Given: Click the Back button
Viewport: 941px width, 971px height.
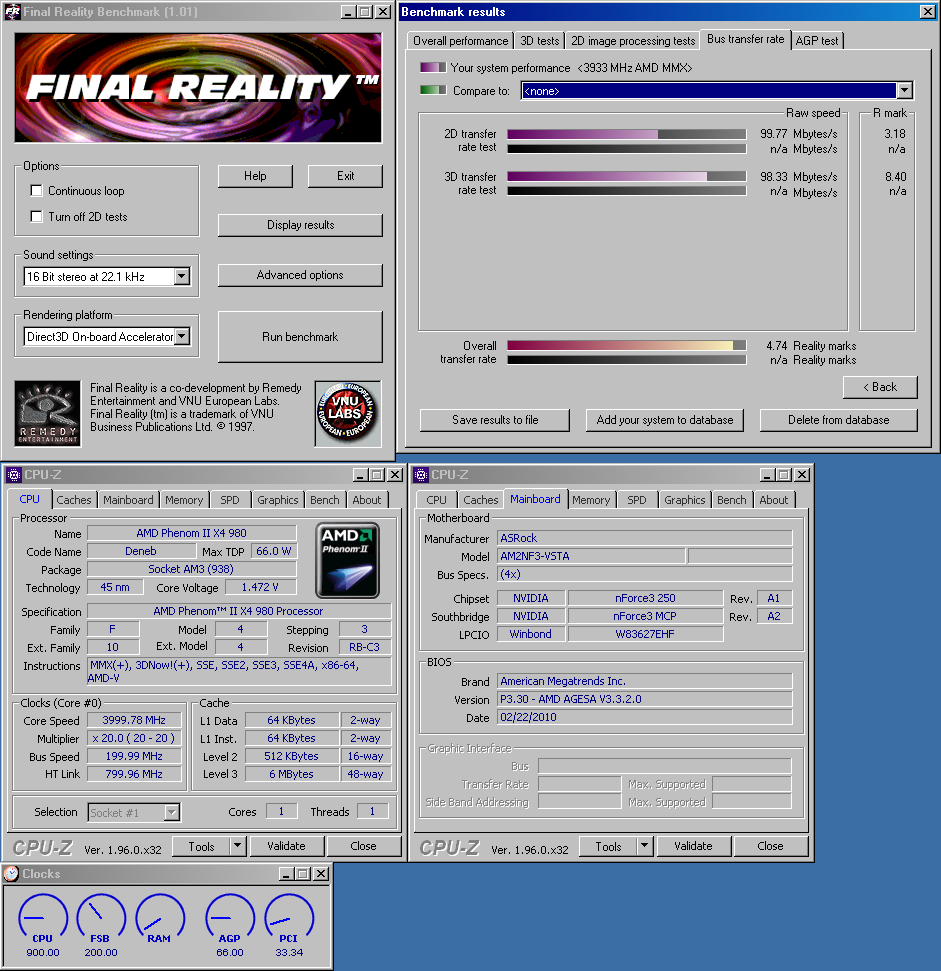Looking at the screenshot, I should click(x=880, y=387).
